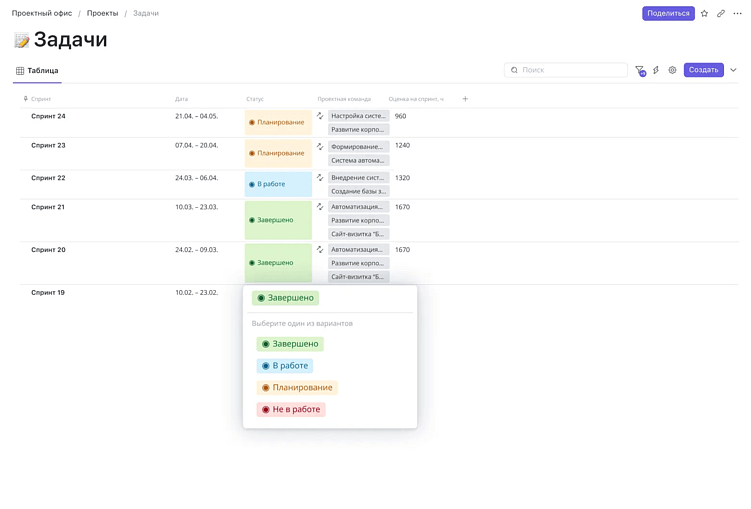The image size is (751, 509).
Task: Click the Статус column header
Action: pyautogui.click(x=255, y=99)
